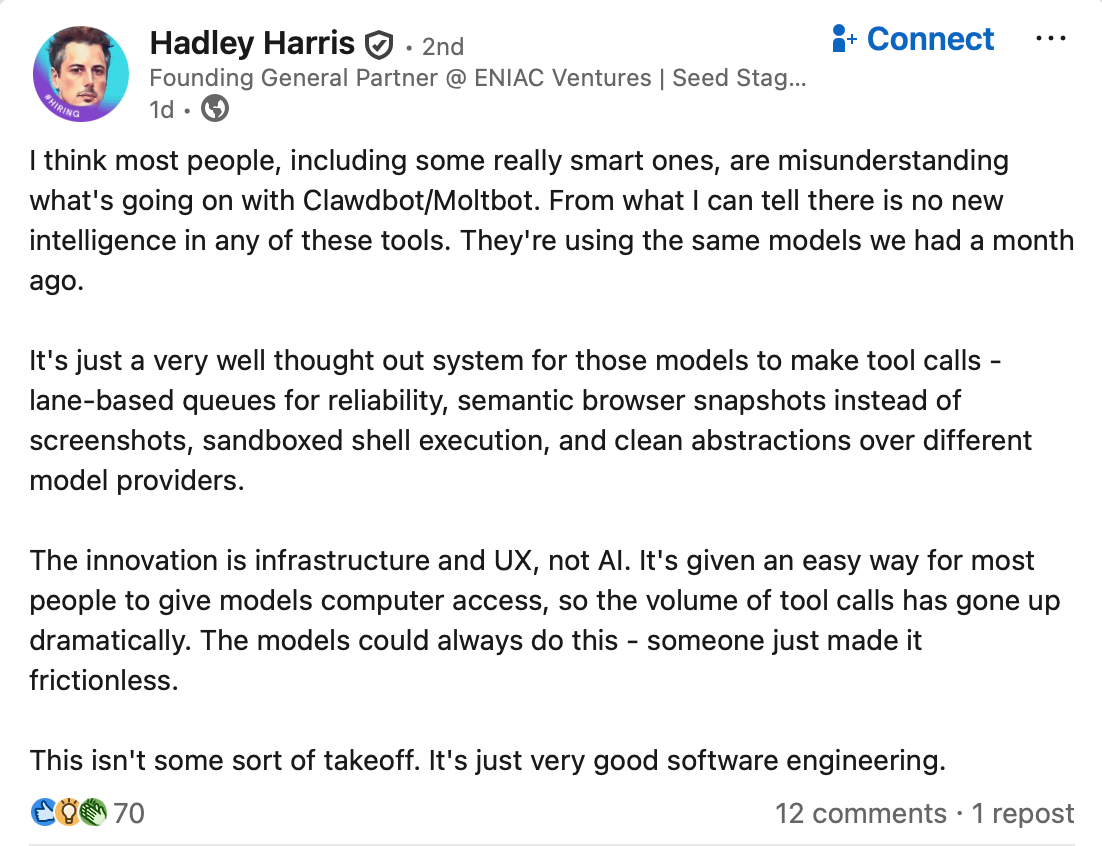Click the 1d post timestamp
Viewport: 1102px width, 846px height.
pos(162,110)
